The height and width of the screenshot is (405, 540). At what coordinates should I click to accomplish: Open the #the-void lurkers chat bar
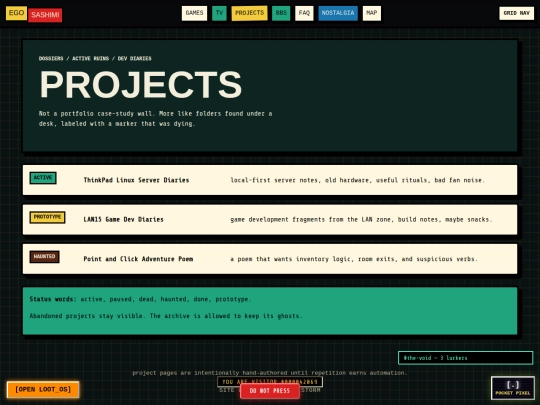[466, 358]
